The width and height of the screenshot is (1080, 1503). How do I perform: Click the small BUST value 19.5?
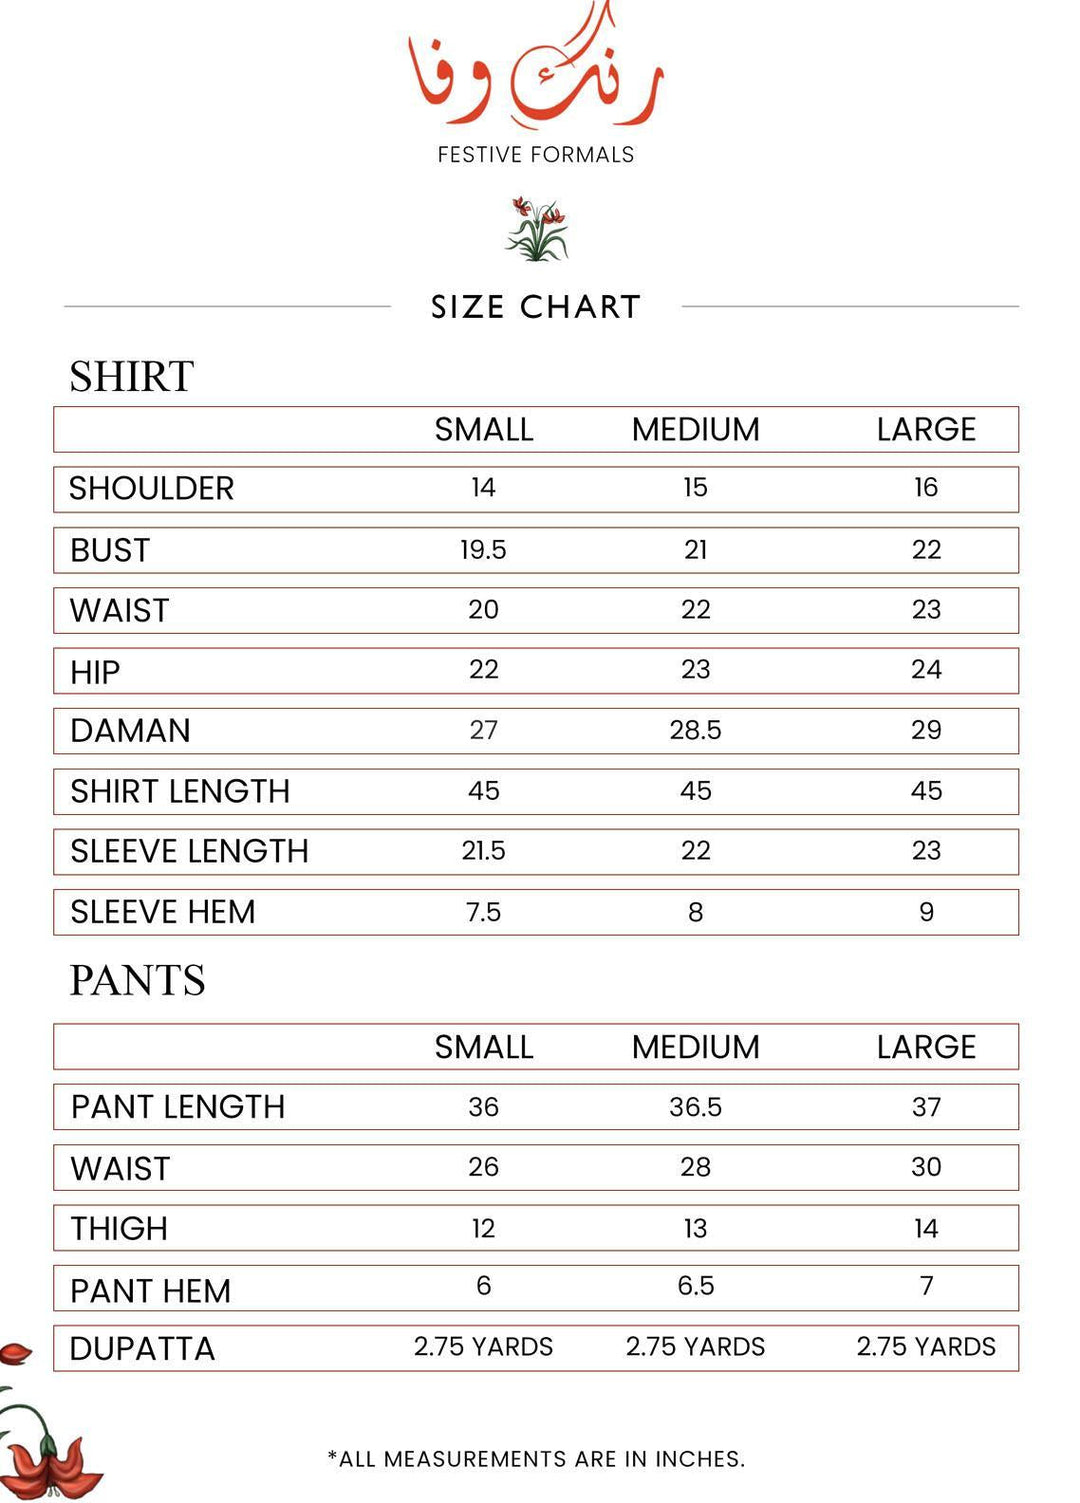coord(483,550)
